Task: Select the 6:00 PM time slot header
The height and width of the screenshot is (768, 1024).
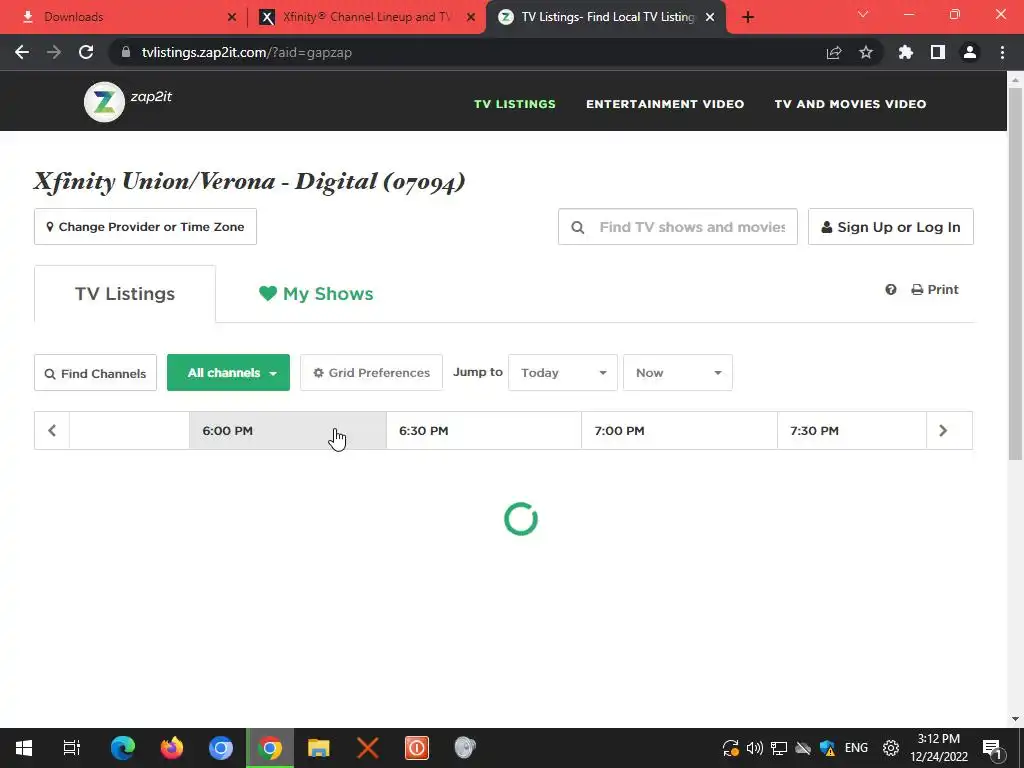Action: pyautogui.click(x=288, y=430)
